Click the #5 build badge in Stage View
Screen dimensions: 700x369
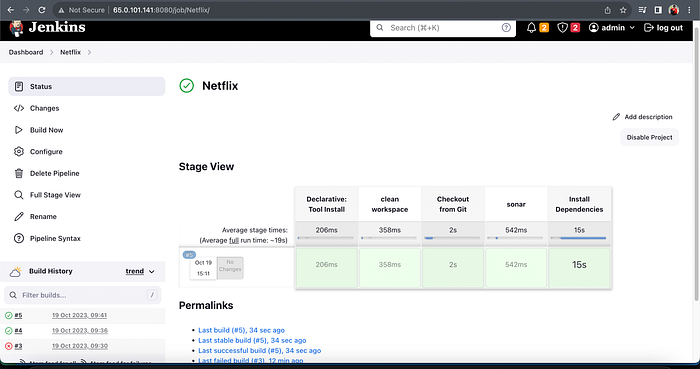click(x=189, y=255)
